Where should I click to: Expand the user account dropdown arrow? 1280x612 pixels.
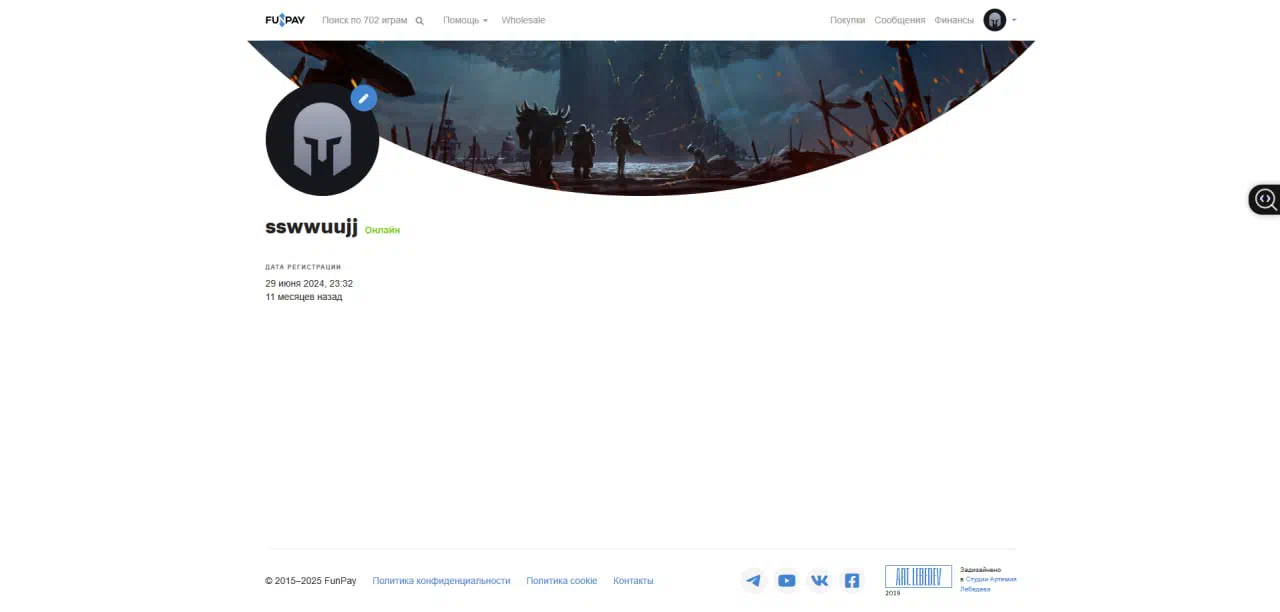point(1014,20)
